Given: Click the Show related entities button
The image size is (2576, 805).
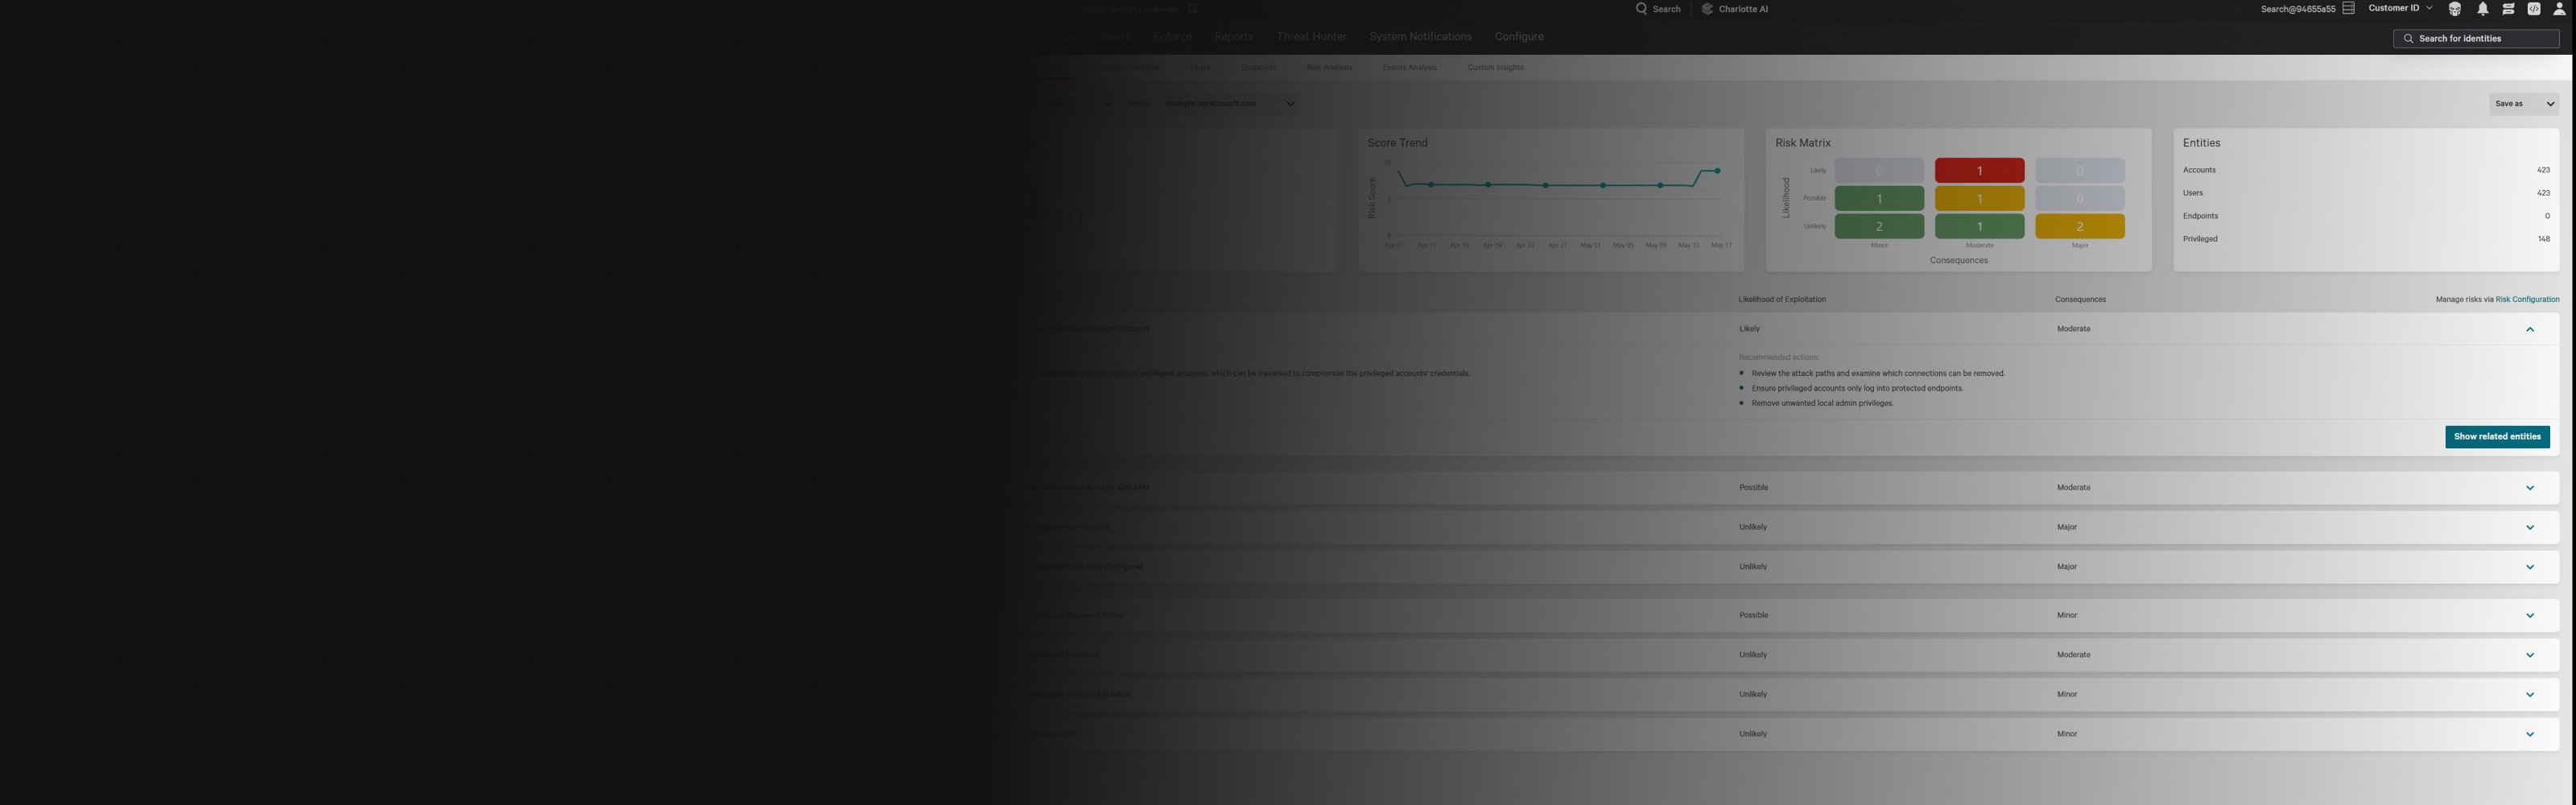Looking at the screenshot, I should click(2496, 437).
